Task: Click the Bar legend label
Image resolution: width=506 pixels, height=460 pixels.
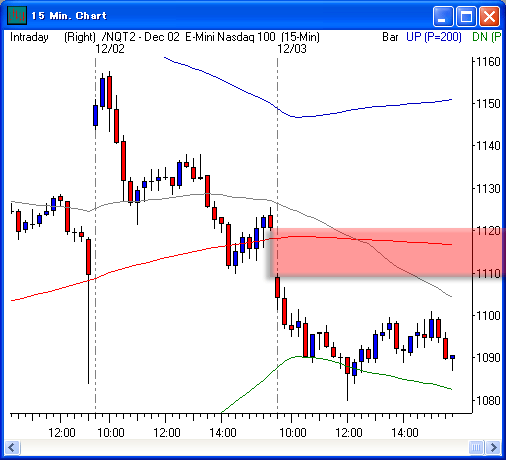Action: point(390,37)
